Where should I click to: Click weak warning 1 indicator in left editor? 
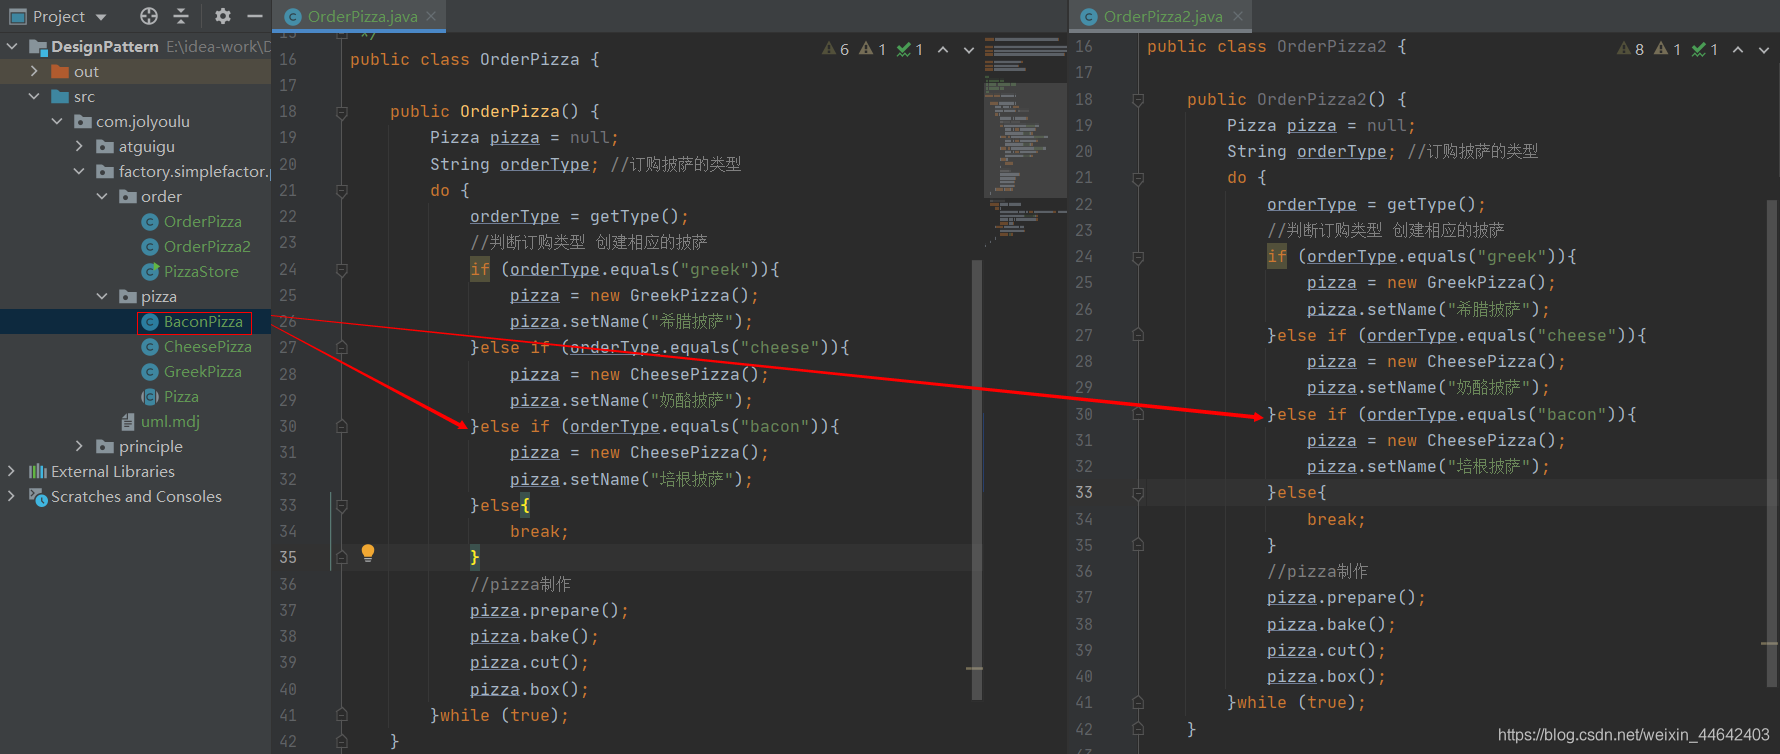(873, 49)
